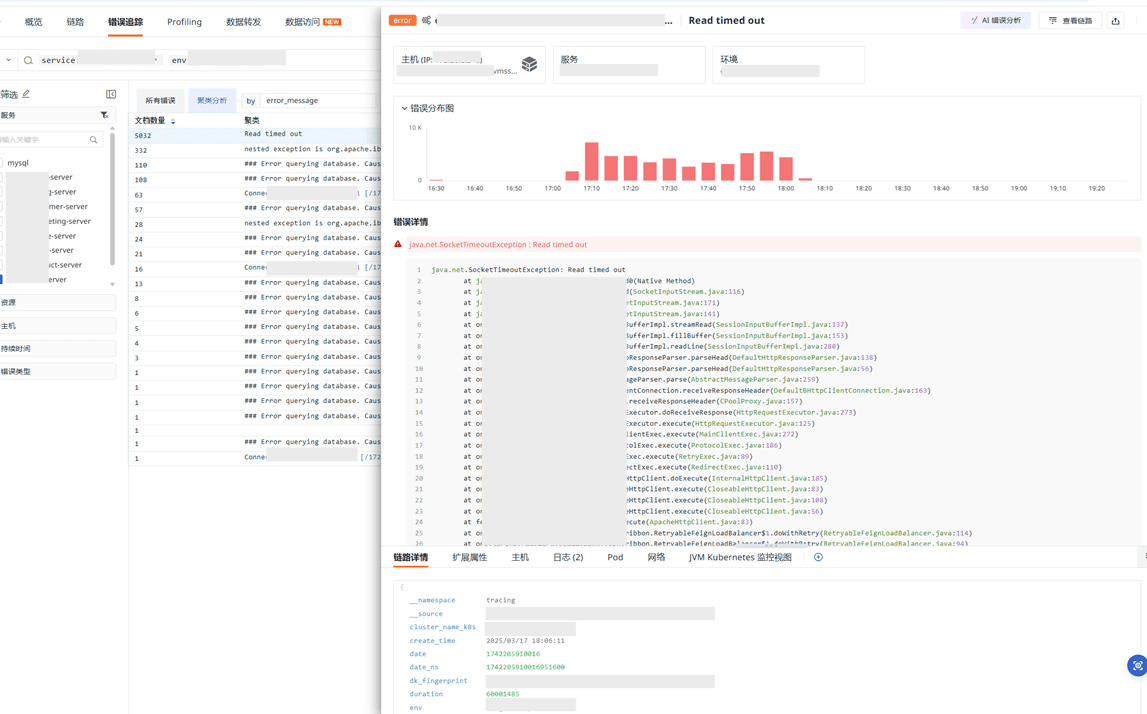Select the 所有错误 view button

(160, 101)
